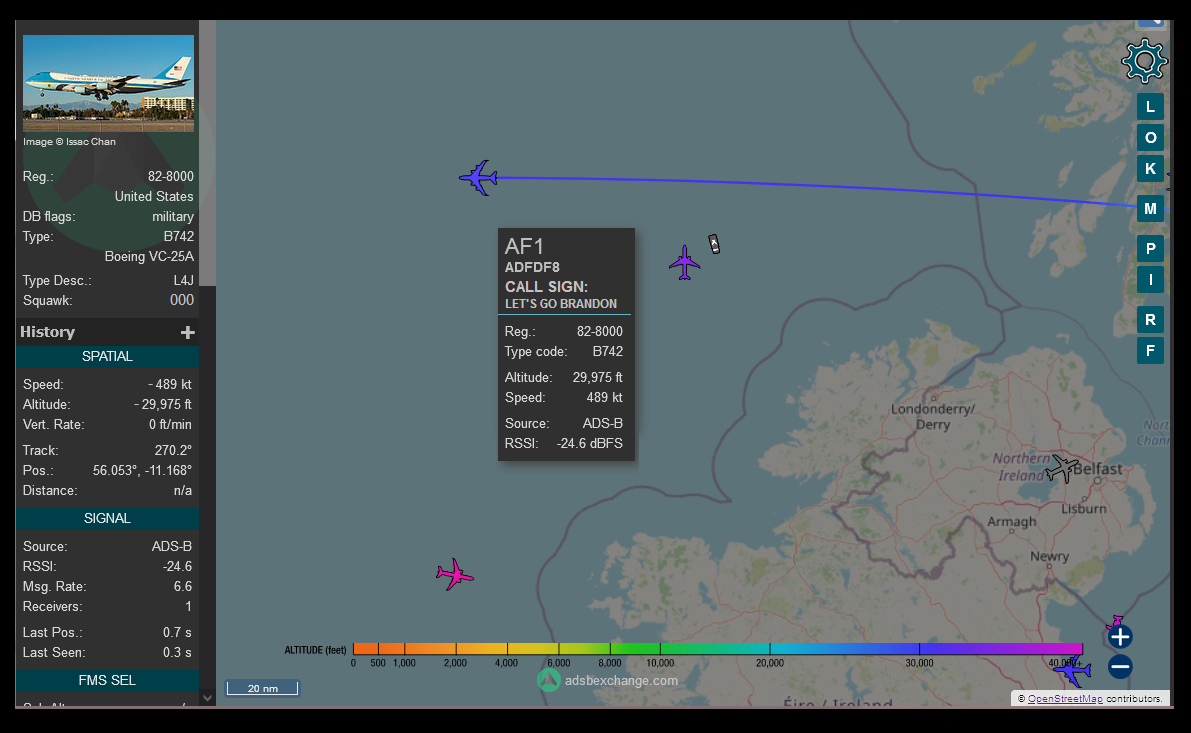1191x733 pixels.
Task: Toggle the L map button
Action: [1150, 107]
